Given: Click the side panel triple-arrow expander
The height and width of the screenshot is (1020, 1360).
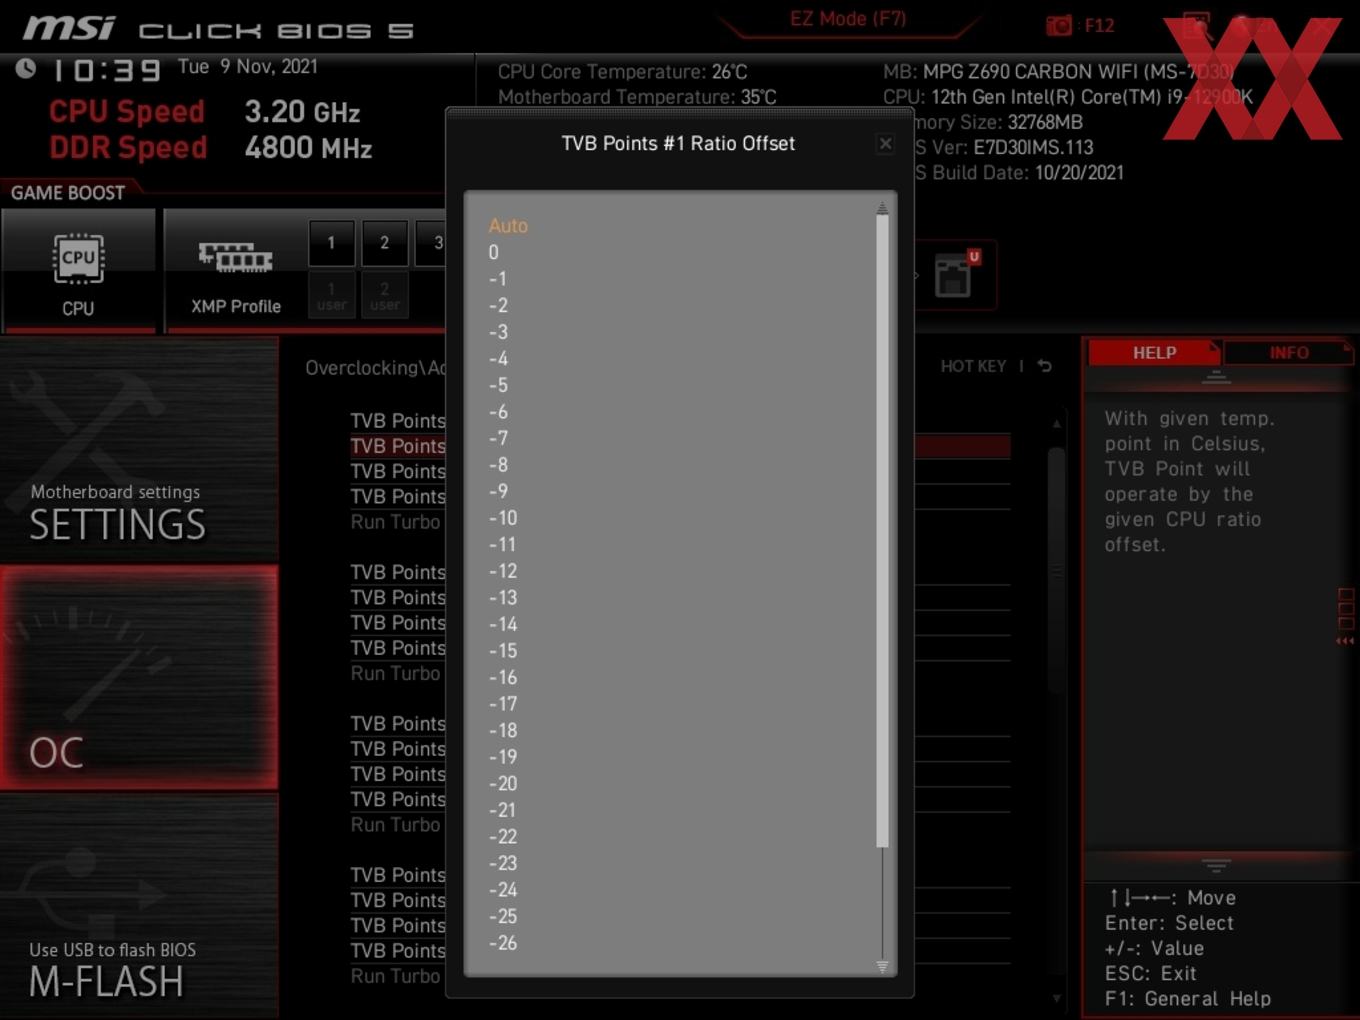Looking at the screenshot, I should pos(1345,641).
